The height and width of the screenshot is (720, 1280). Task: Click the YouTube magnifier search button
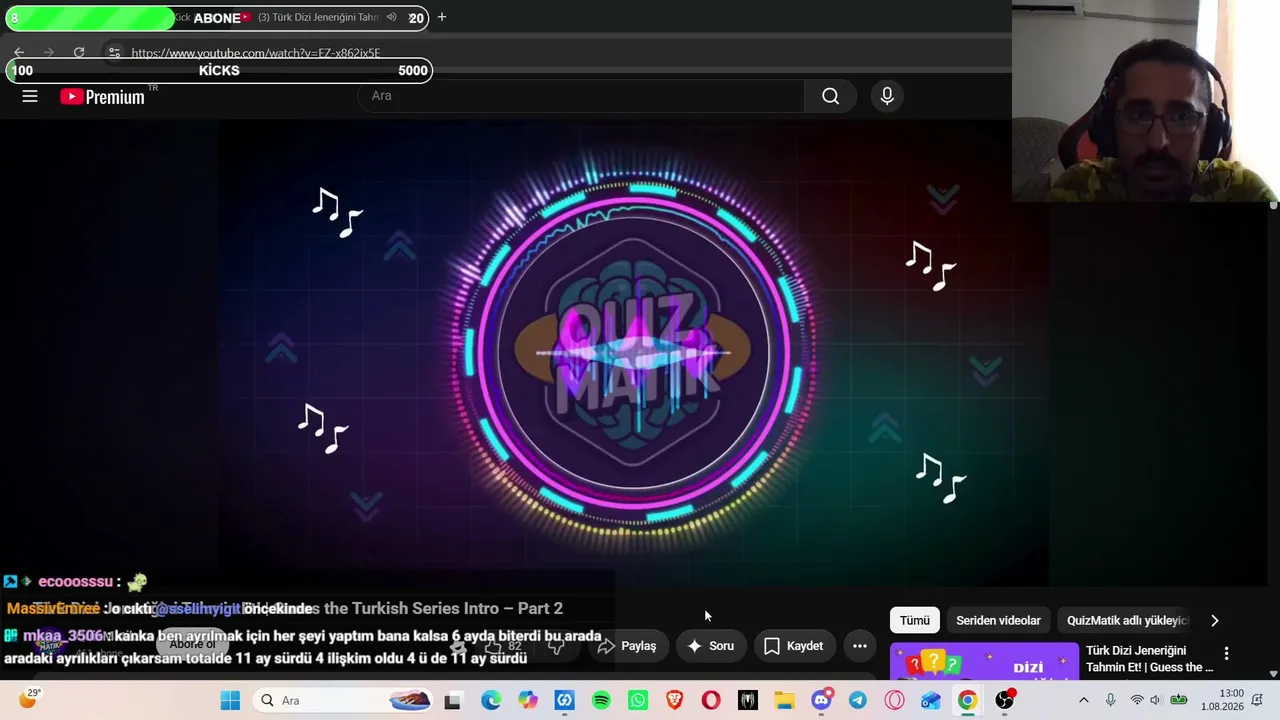point(830,96)
